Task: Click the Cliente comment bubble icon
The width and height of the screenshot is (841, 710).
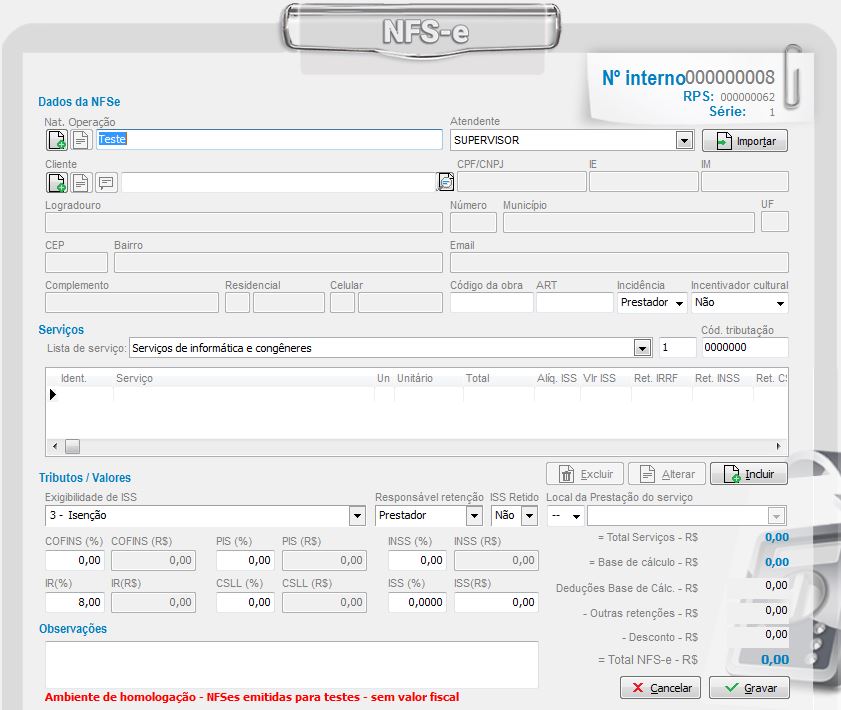Action: click(106, 182)
